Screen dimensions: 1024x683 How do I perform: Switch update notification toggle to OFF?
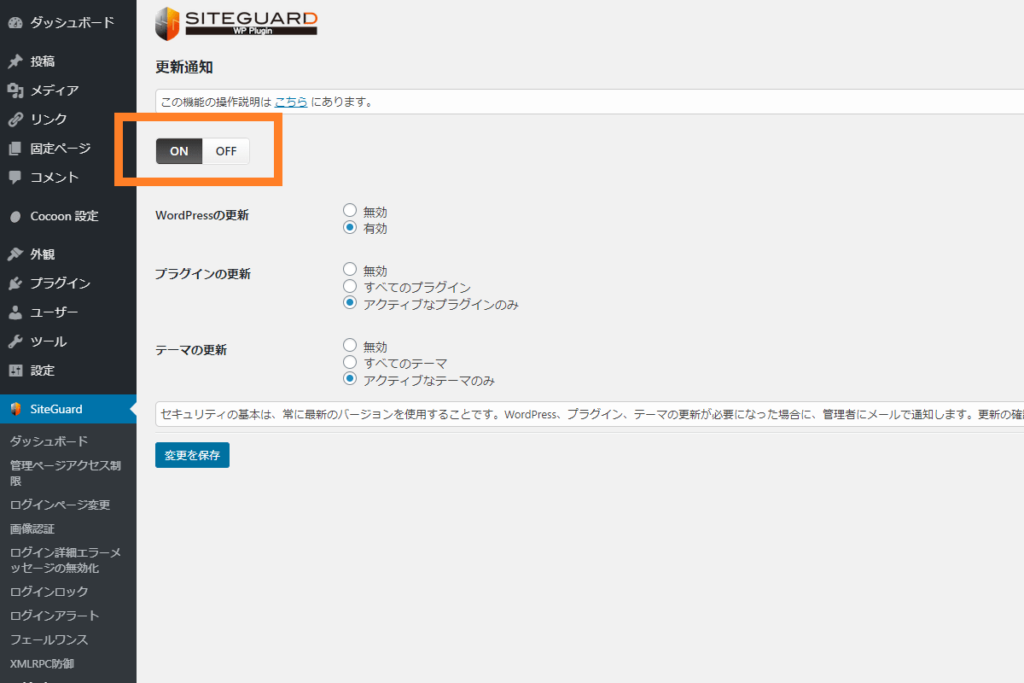(226, 151)
